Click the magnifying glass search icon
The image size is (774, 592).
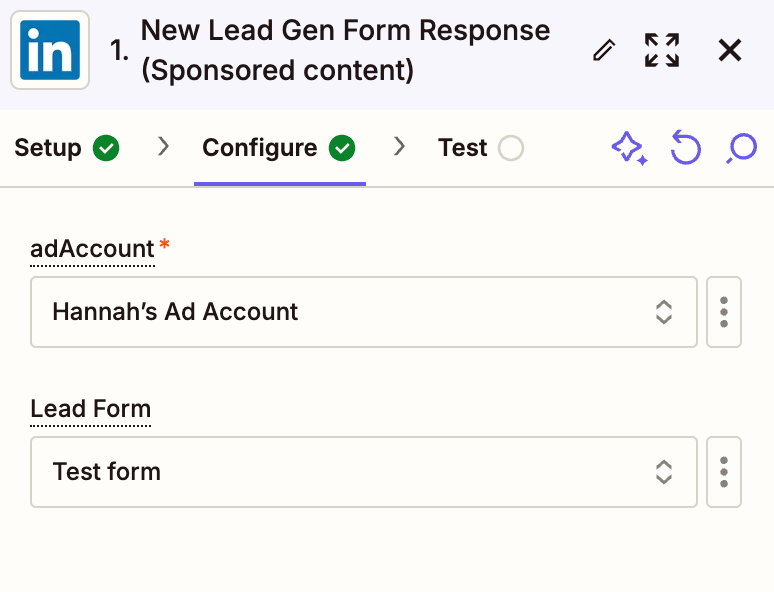pyautogui.click(x=741, y=149)
